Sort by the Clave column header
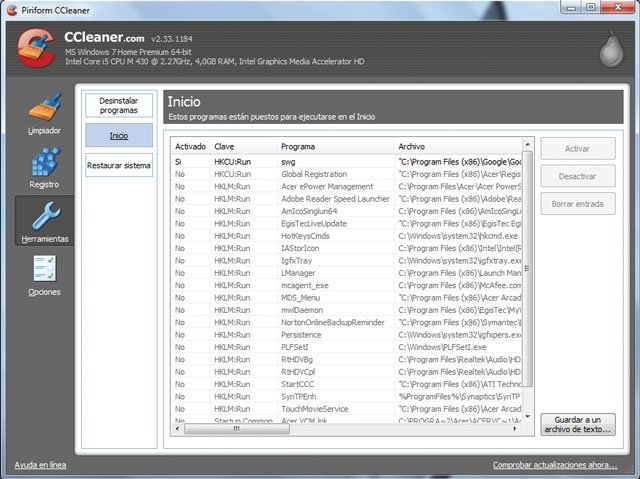640x479 pixels. click(244, 146)
